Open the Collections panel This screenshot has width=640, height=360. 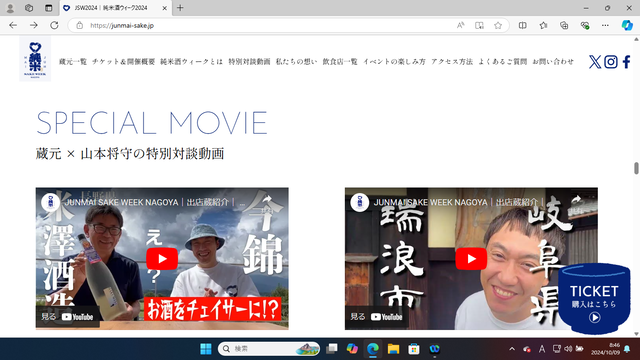coord(564,25)
